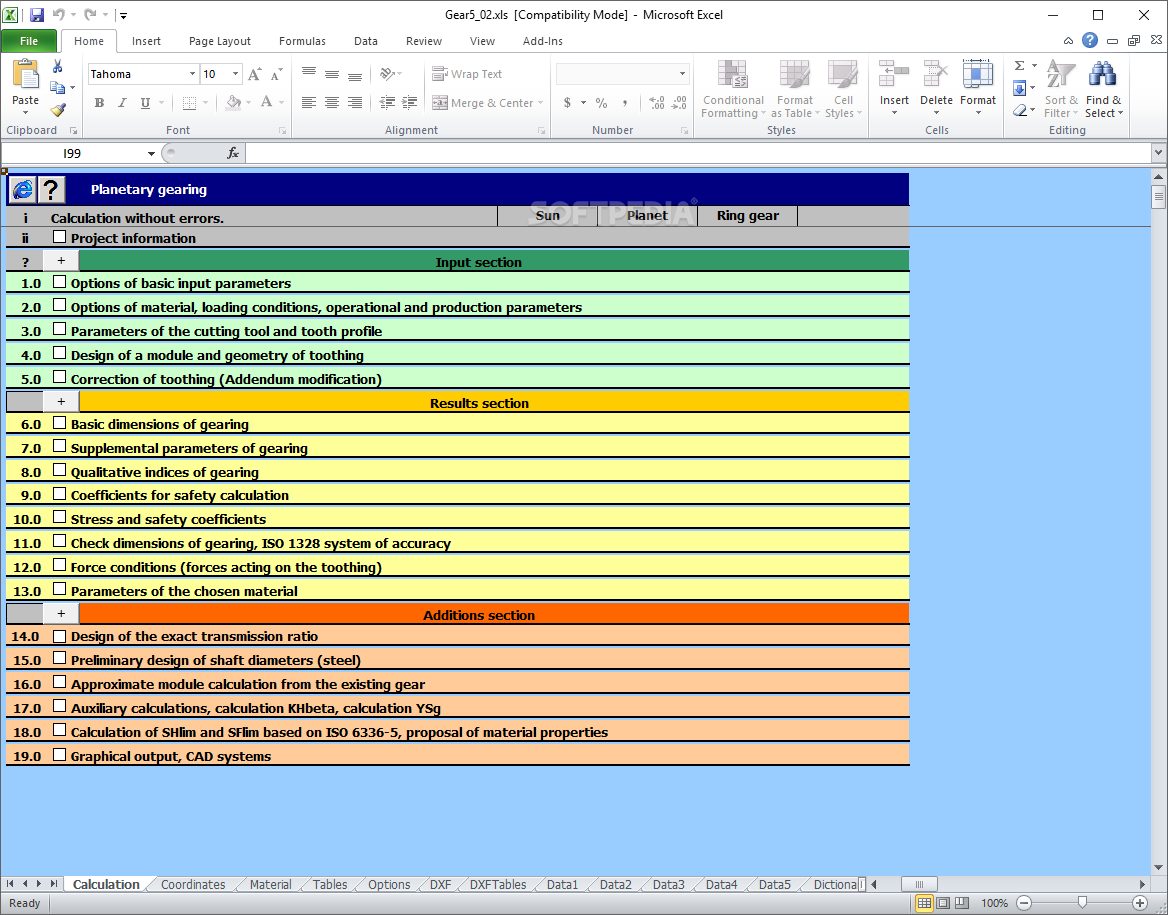Open Microsoft Excel Help icon

(1090, 40)
